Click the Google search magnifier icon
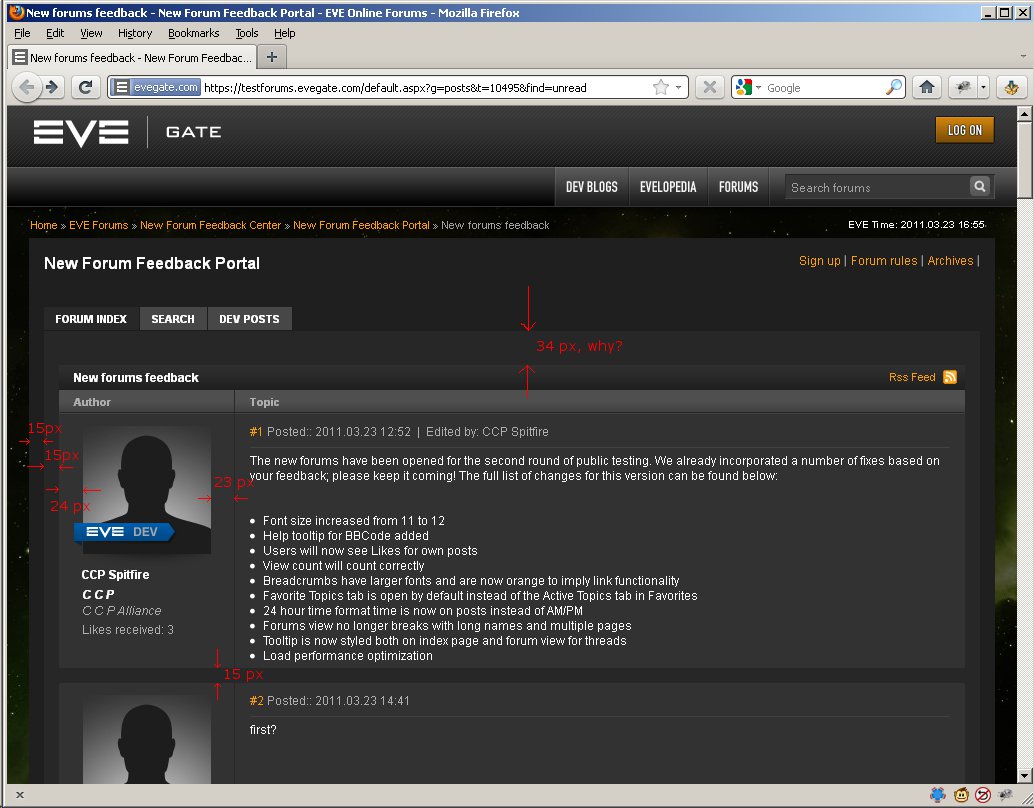The image size is (1034, 808). [894, 87]
